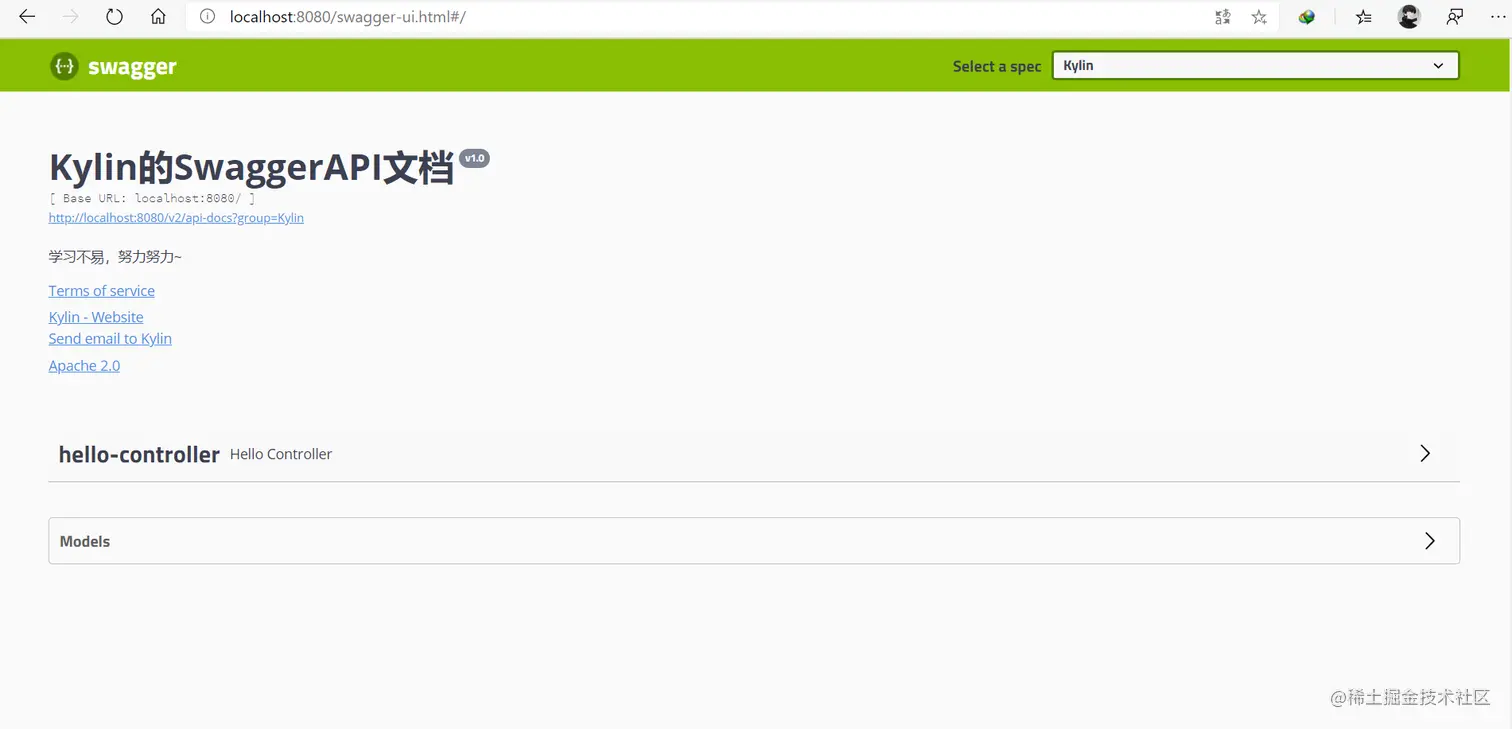Viewport: 1512px width, 729px height.
Task: Open the favorites list icon
Action: coord(1364,17)
